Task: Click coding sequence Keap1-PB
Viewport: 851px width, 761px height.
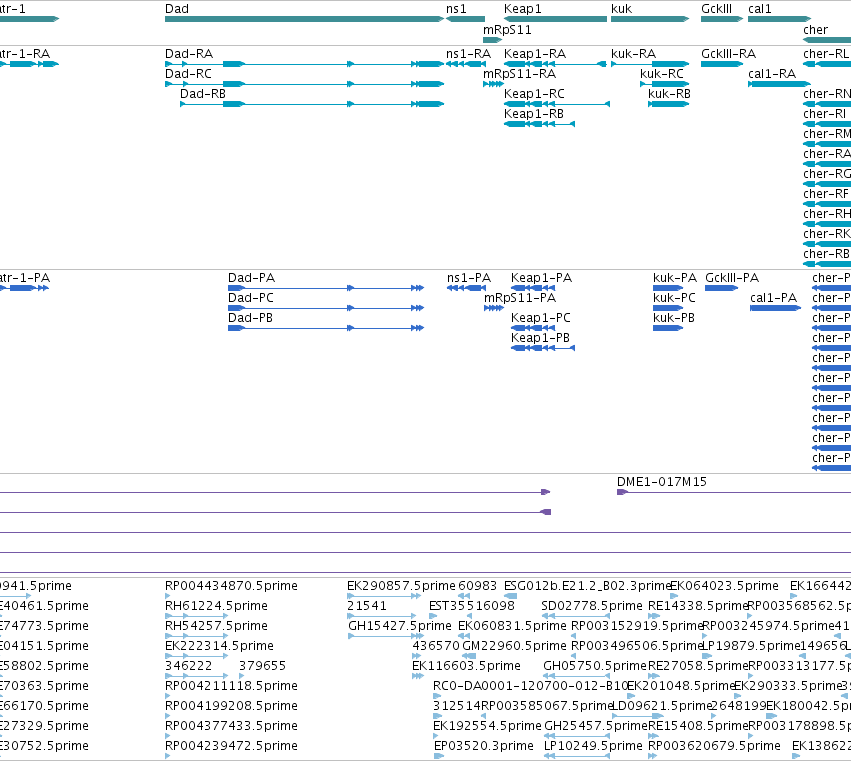Action: 541,338
